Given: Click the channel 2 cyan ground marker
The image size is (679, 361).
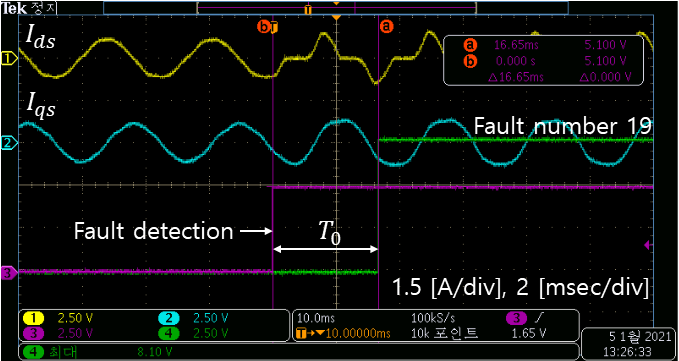Looking at the screenshot, I should [x=9, y=142].
